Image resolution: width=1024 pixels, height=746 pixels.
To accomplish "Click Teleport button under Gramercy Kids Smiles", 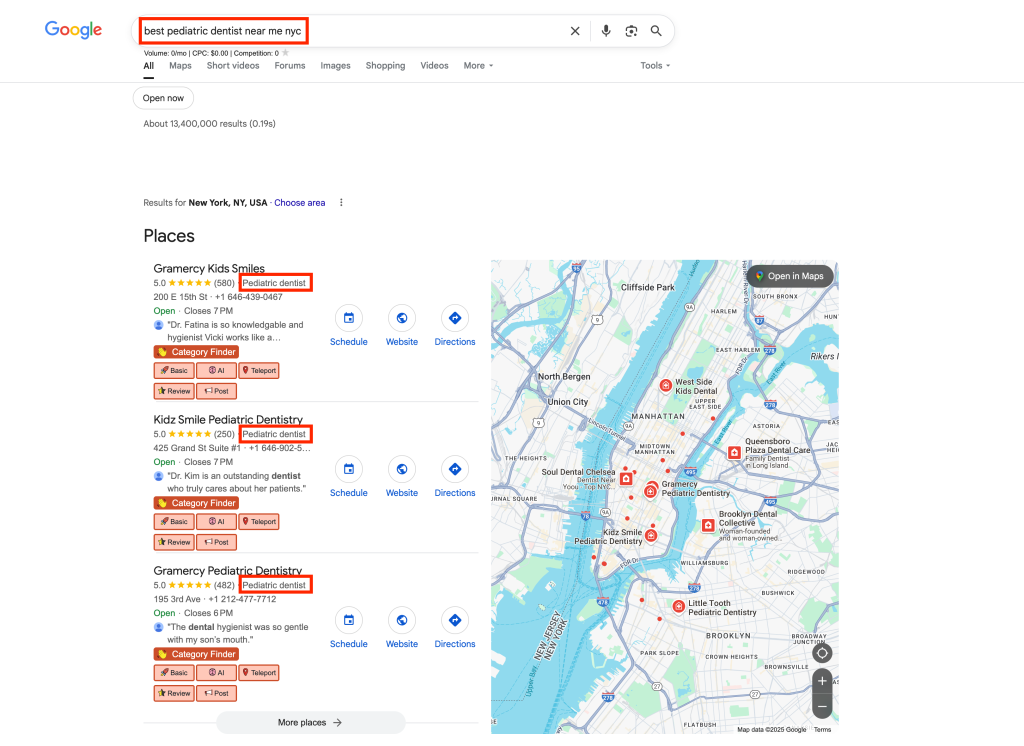I will 259,370.
